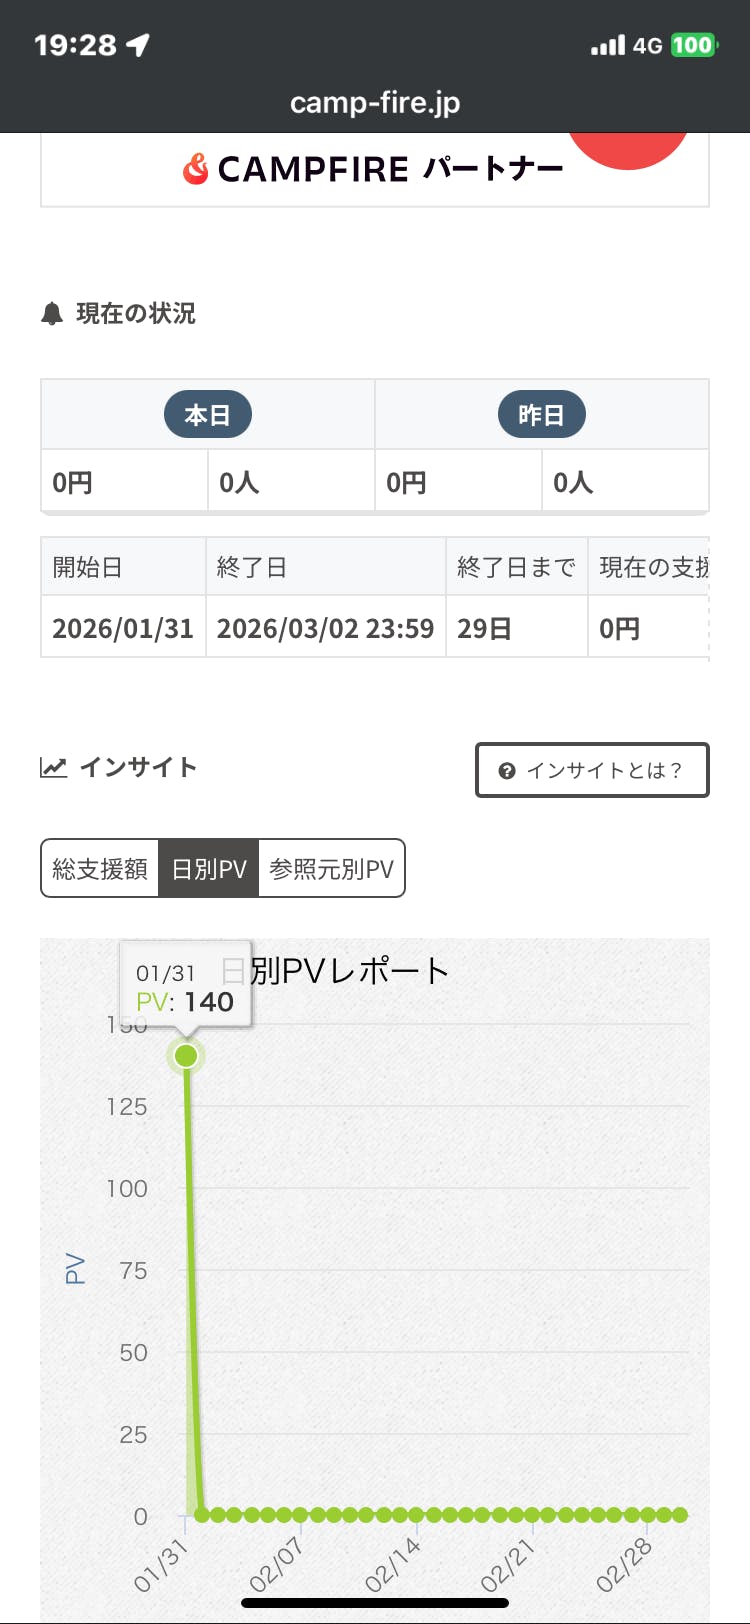Tap the bell icon beside 現在の状況
This screenshot has height=1624, width=750.
click(52, 314)
